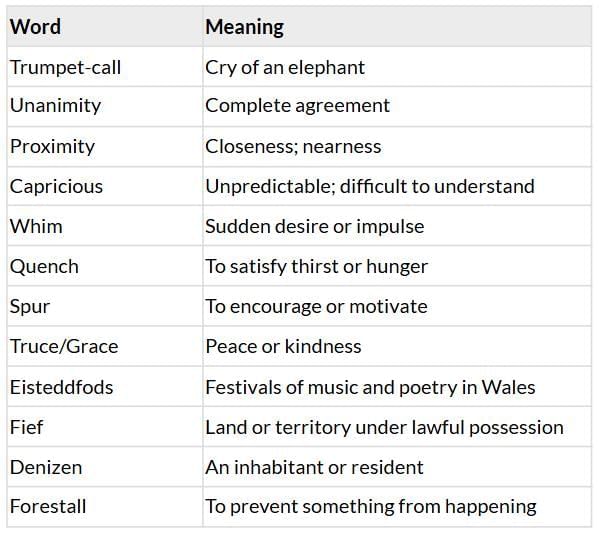This screenshot has width=599, height=536.
Task: Click the Closeness; nearness meaning
Action: point(293,147)
